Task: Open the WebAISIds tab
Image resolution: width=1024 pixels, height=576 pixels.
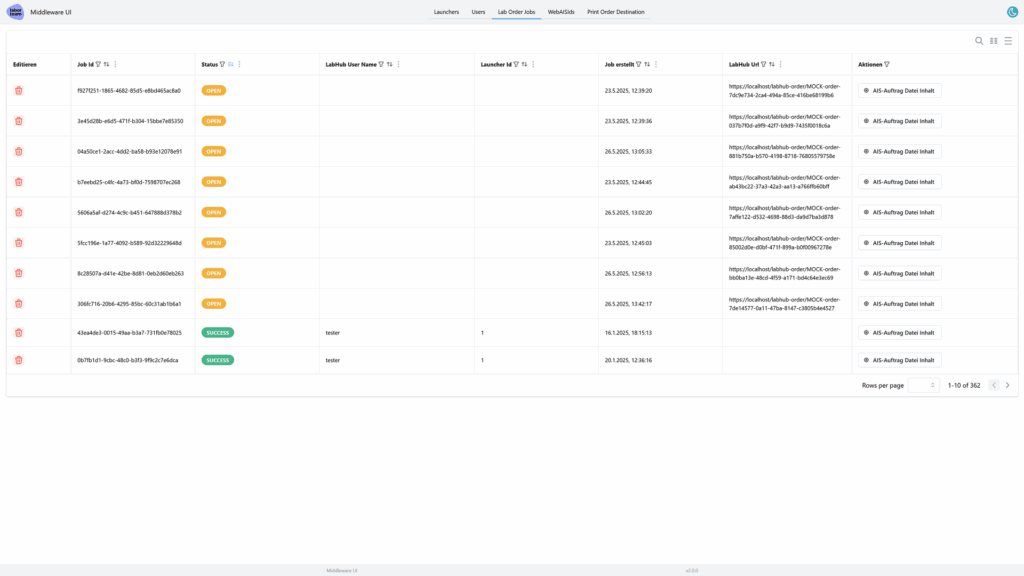Action: (561, 12)
